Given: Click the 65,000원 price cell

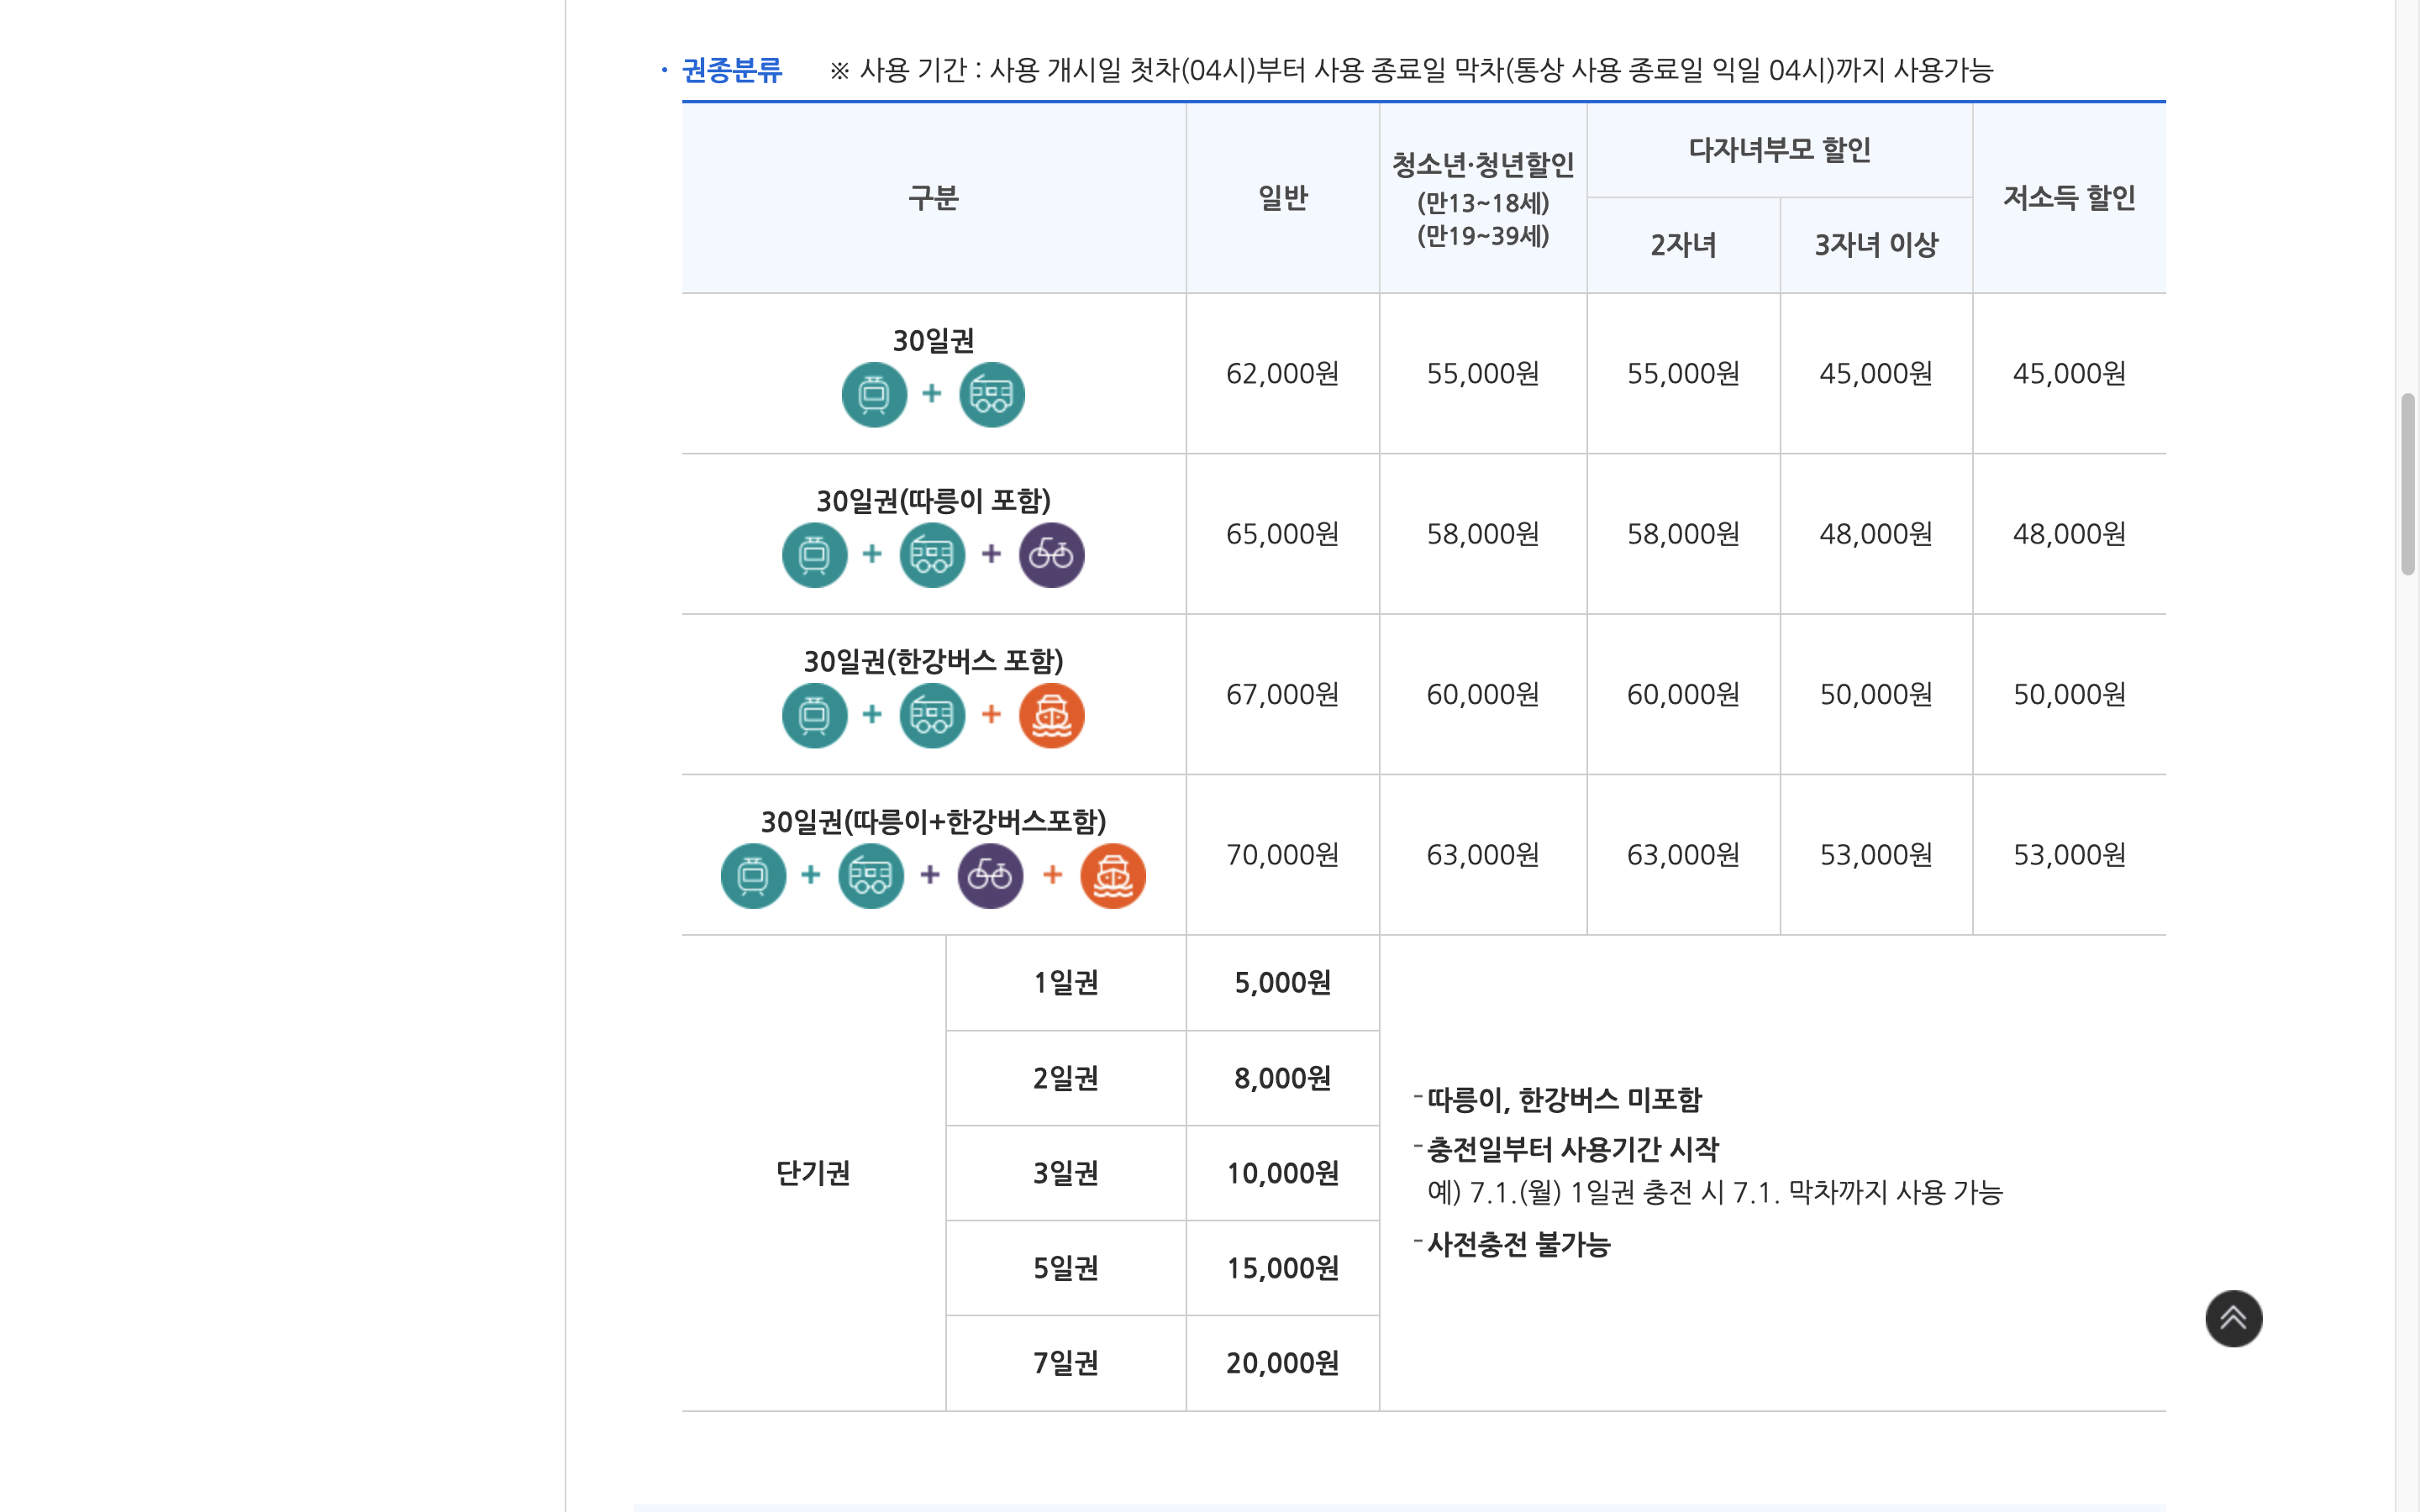Looking at the screenshot, I should point(1282,534).
